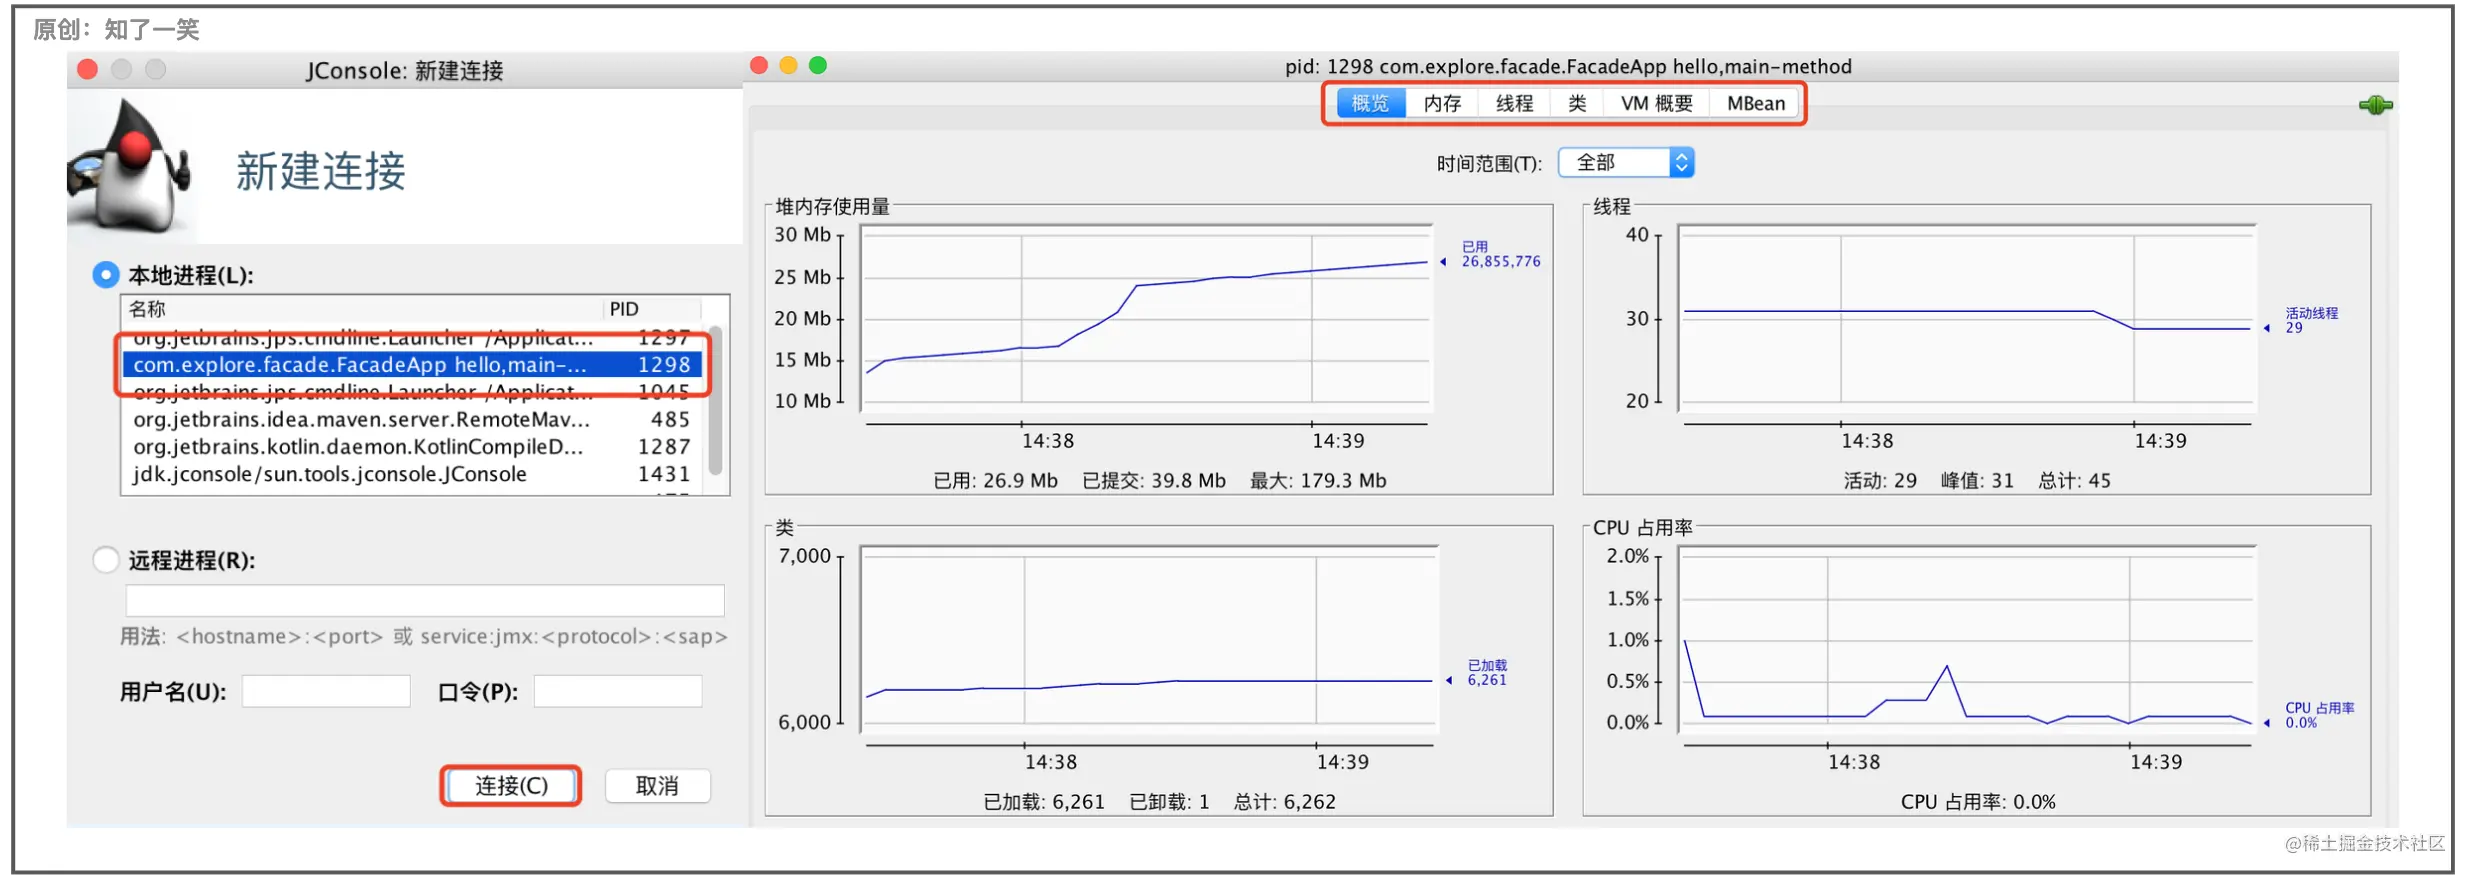Screen dimensions: 2470x878
Task: Click the 活动线程 29 legend
Action: (2311, 320)
